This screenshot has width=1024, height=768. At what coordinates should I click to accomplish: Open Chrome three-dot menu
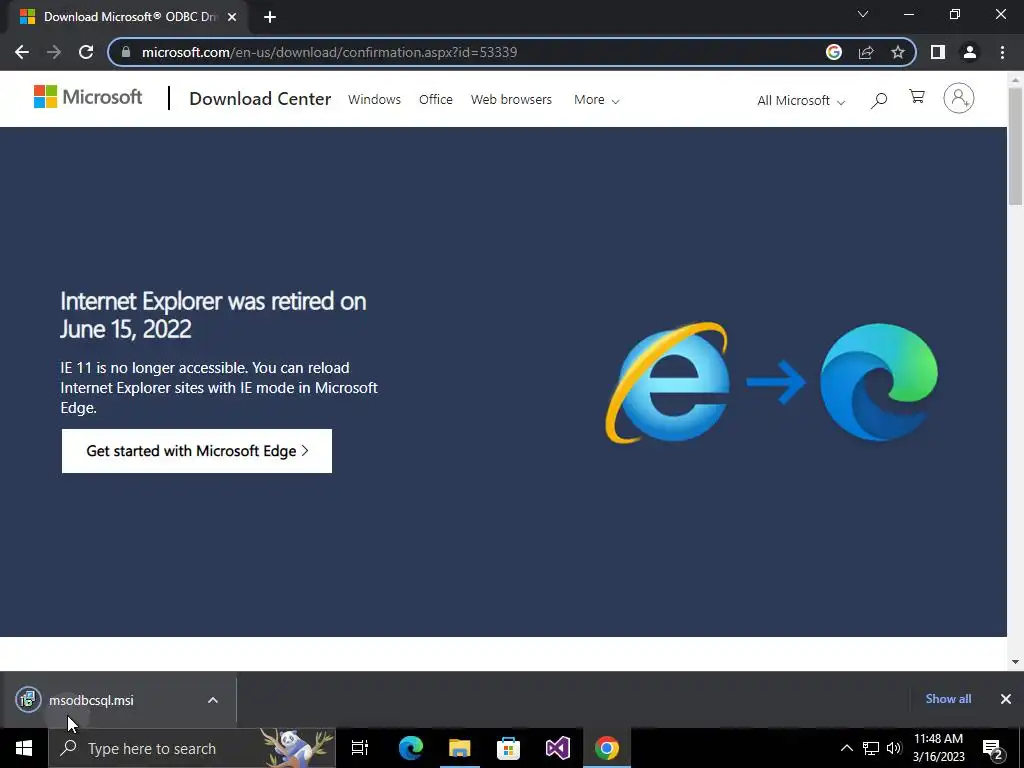pyautogui.click(x=1002, y=52)
